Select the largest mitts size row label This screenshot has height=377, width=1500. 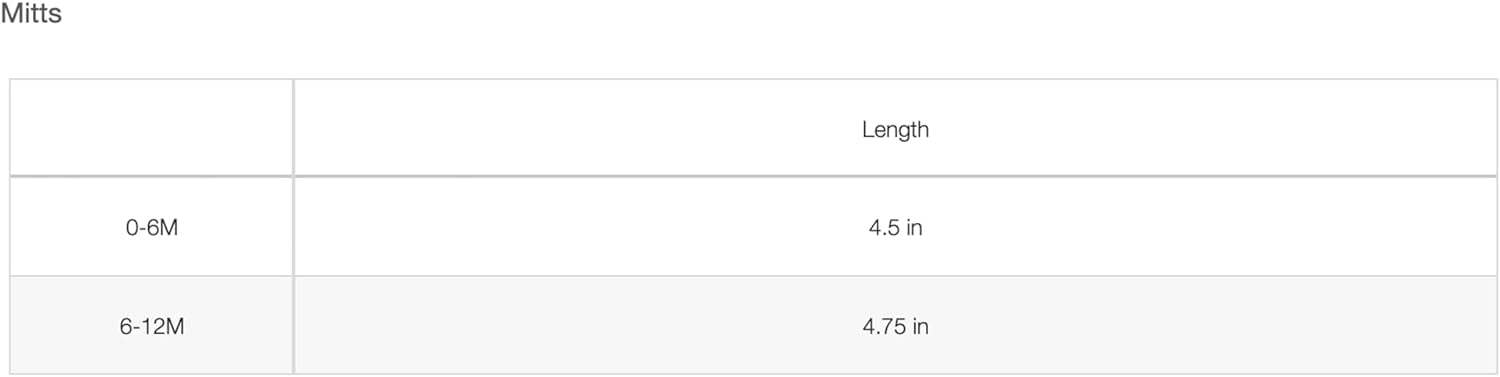pyautogui.click(x=152, y=326)
